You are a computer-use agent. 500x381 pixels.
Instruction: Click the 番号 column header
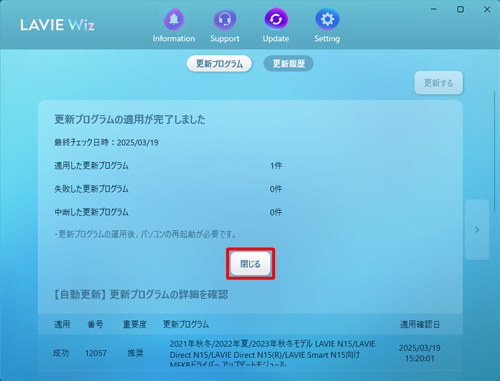pyautogui.click(x=95, y=324)
